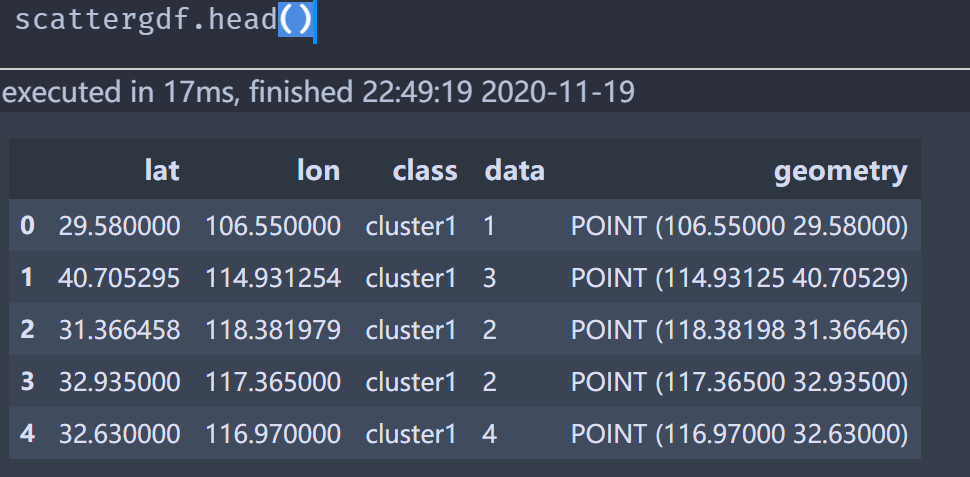Click the class column header

tap(424, 171)
